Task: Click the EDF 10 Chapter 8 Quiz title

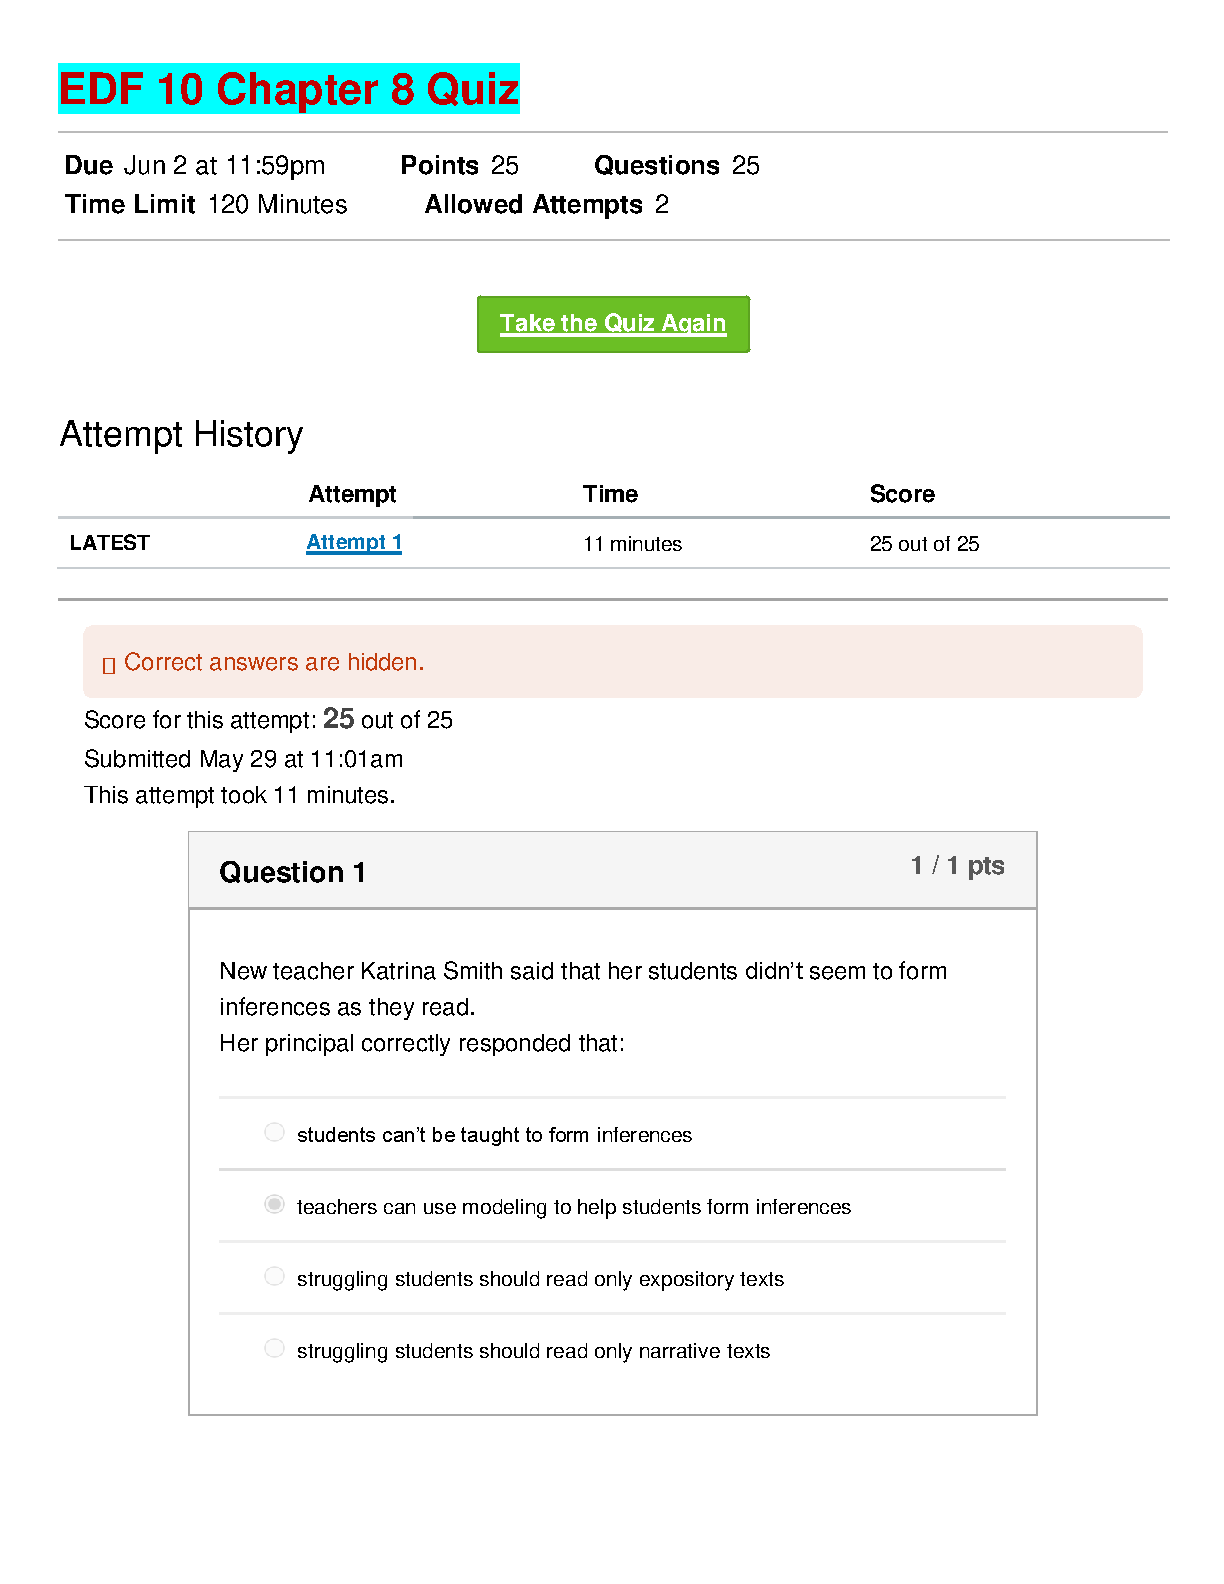Action: click(289, 89)
